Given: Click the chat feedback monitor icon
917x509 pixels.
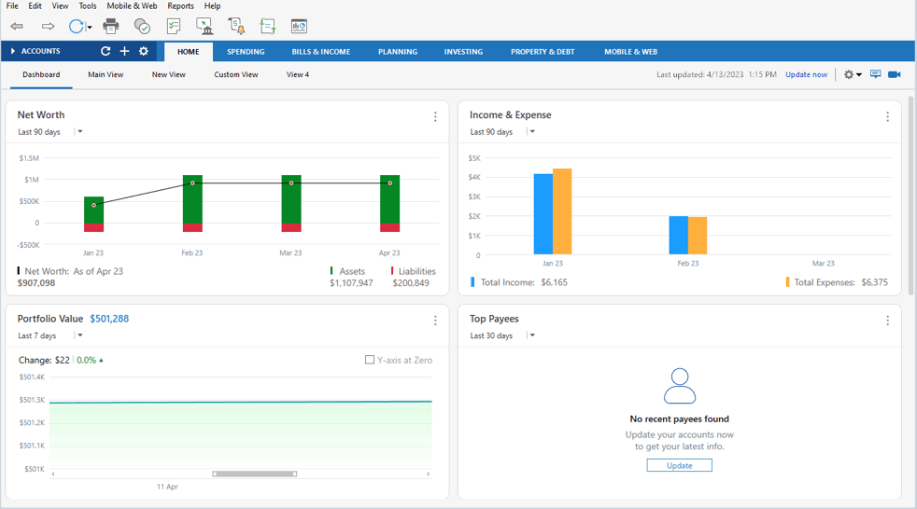Looking at the screenshot, I should pos(875,74).
